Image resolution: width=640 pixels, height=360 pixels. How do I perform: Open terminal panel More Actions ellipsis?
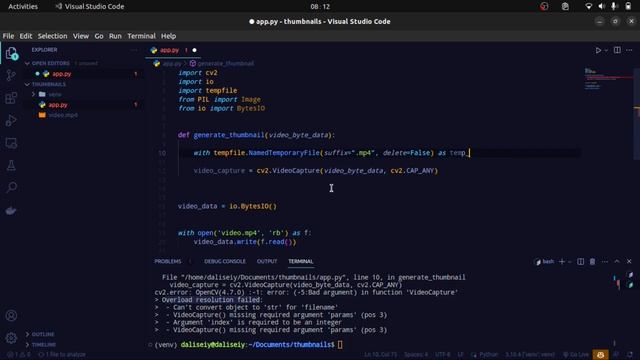click(x=604, y=262)
